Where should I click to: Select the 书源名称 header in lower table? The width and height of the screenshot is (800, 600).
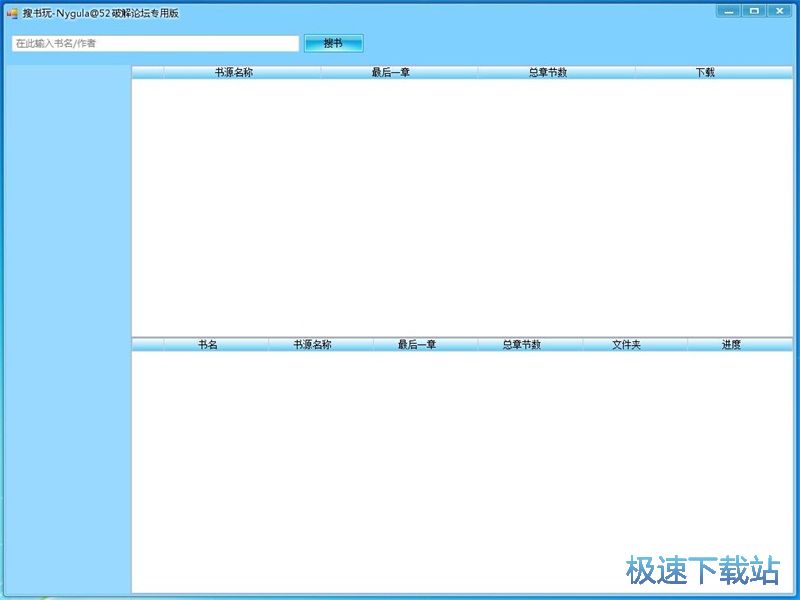321,345
